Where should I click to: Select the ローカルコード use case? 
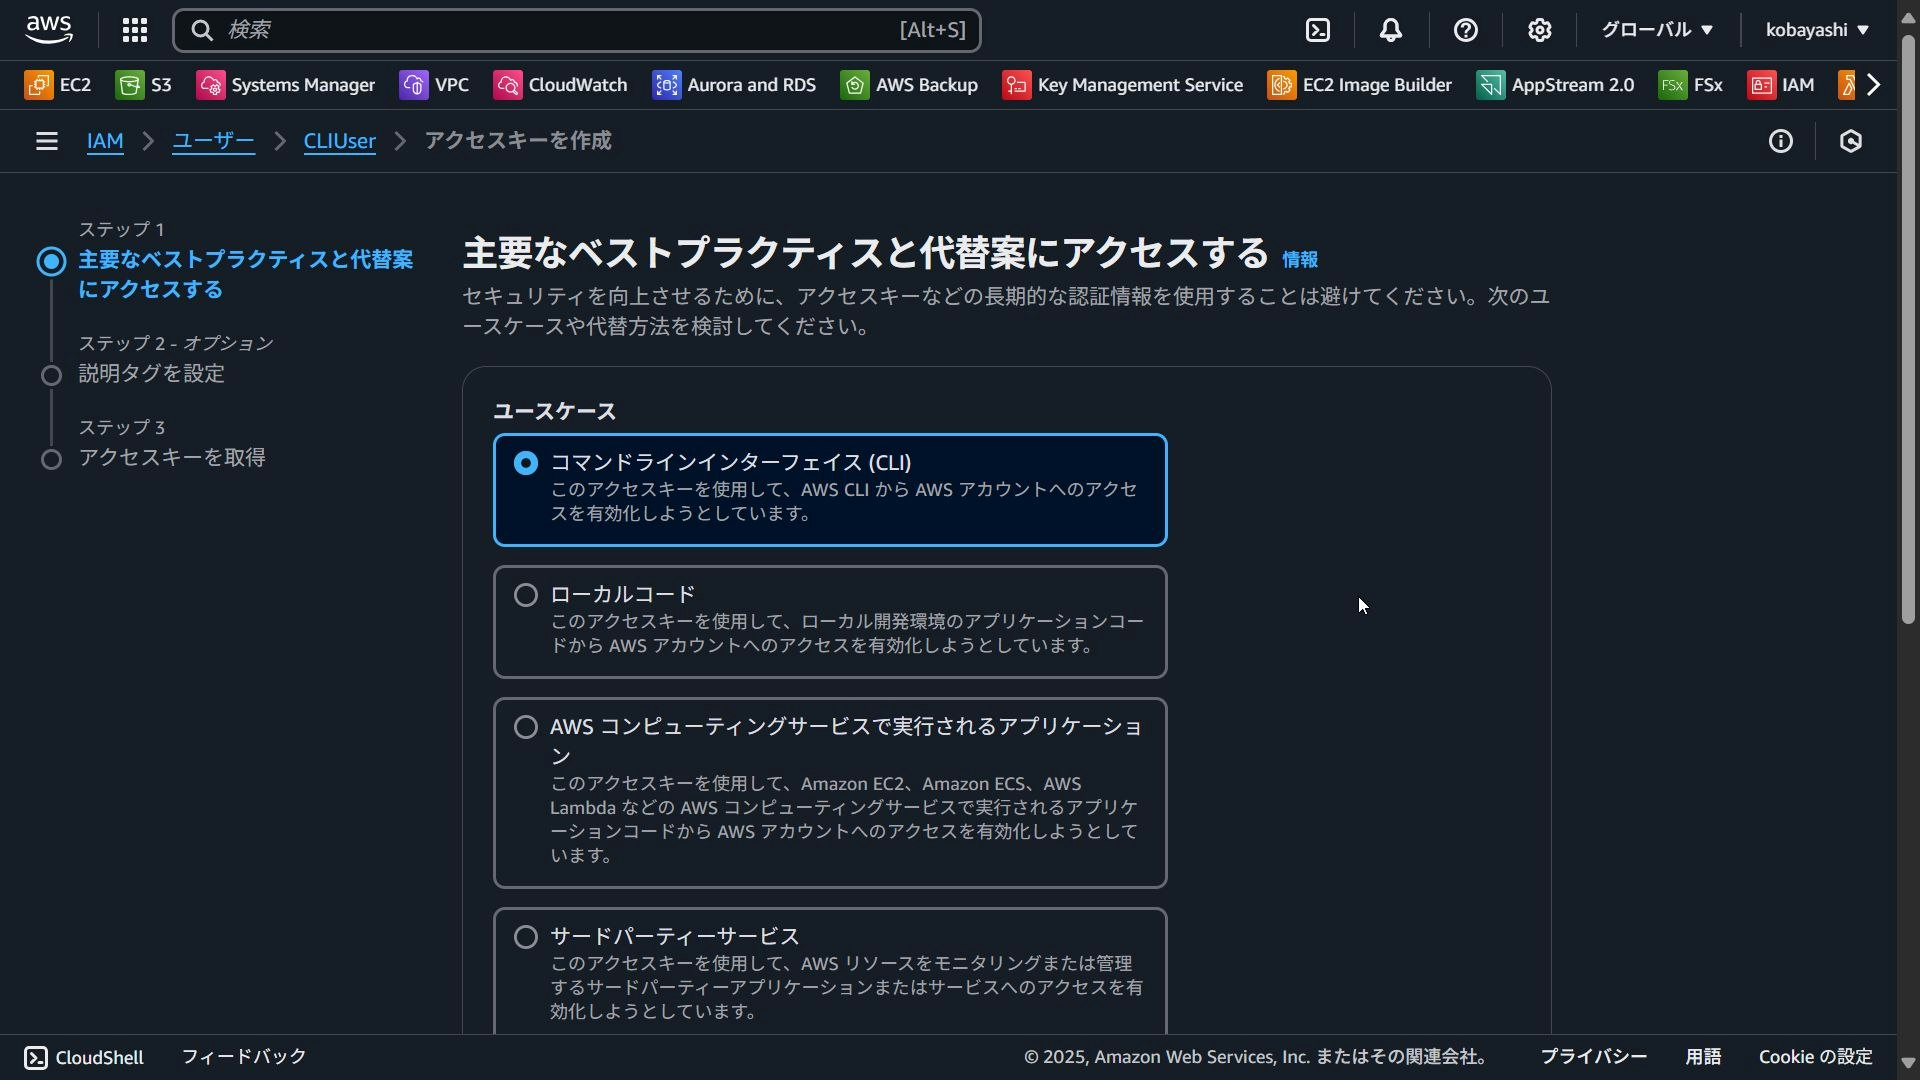[x=526, y=594]
